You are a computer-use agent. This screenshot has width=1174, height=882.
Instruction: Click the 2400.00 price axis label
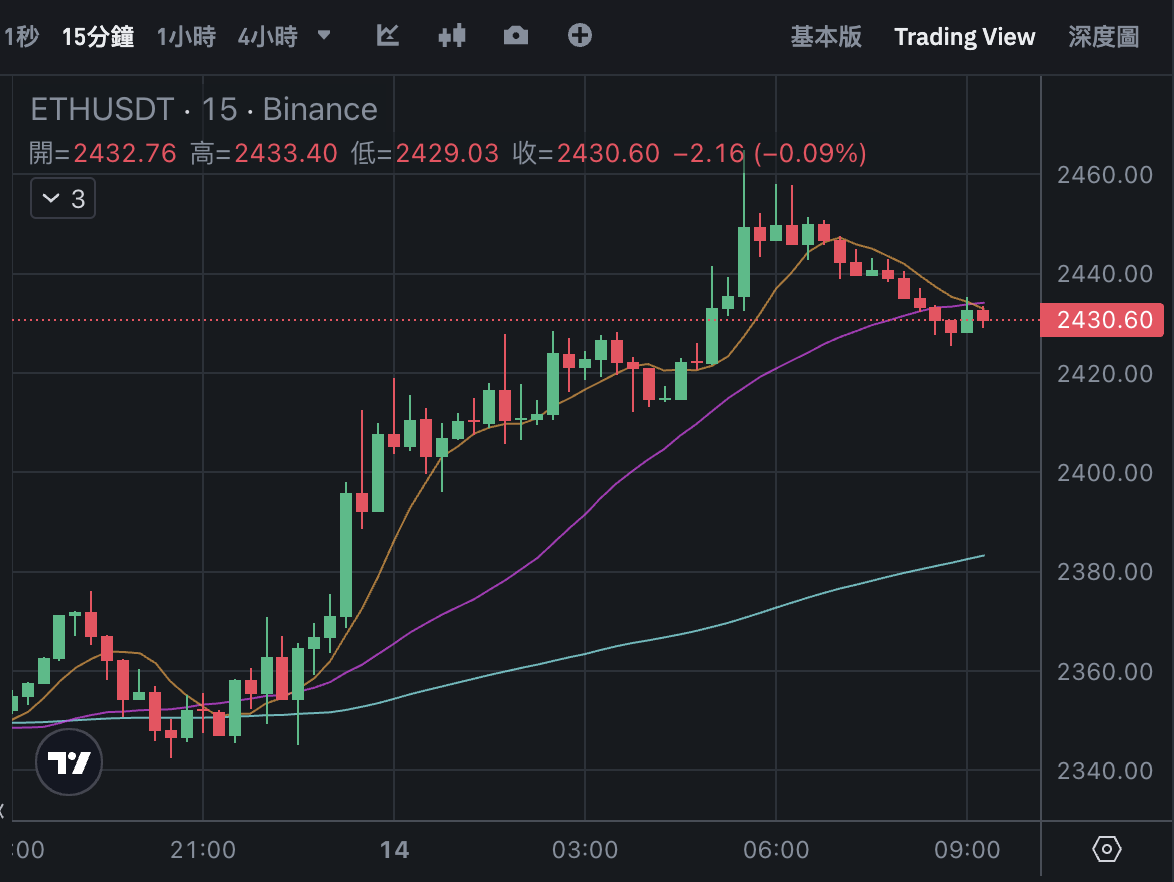(x=1104, y=472)
